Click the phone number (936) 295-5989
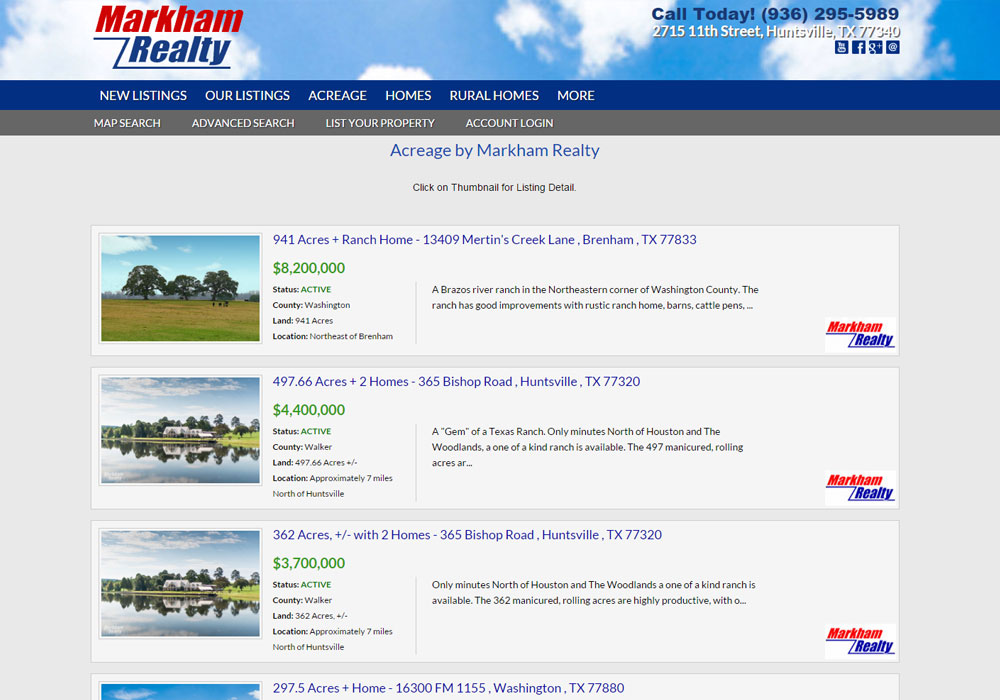The height and width of the screenshot is (700, 1000). (x=830, y=14)
